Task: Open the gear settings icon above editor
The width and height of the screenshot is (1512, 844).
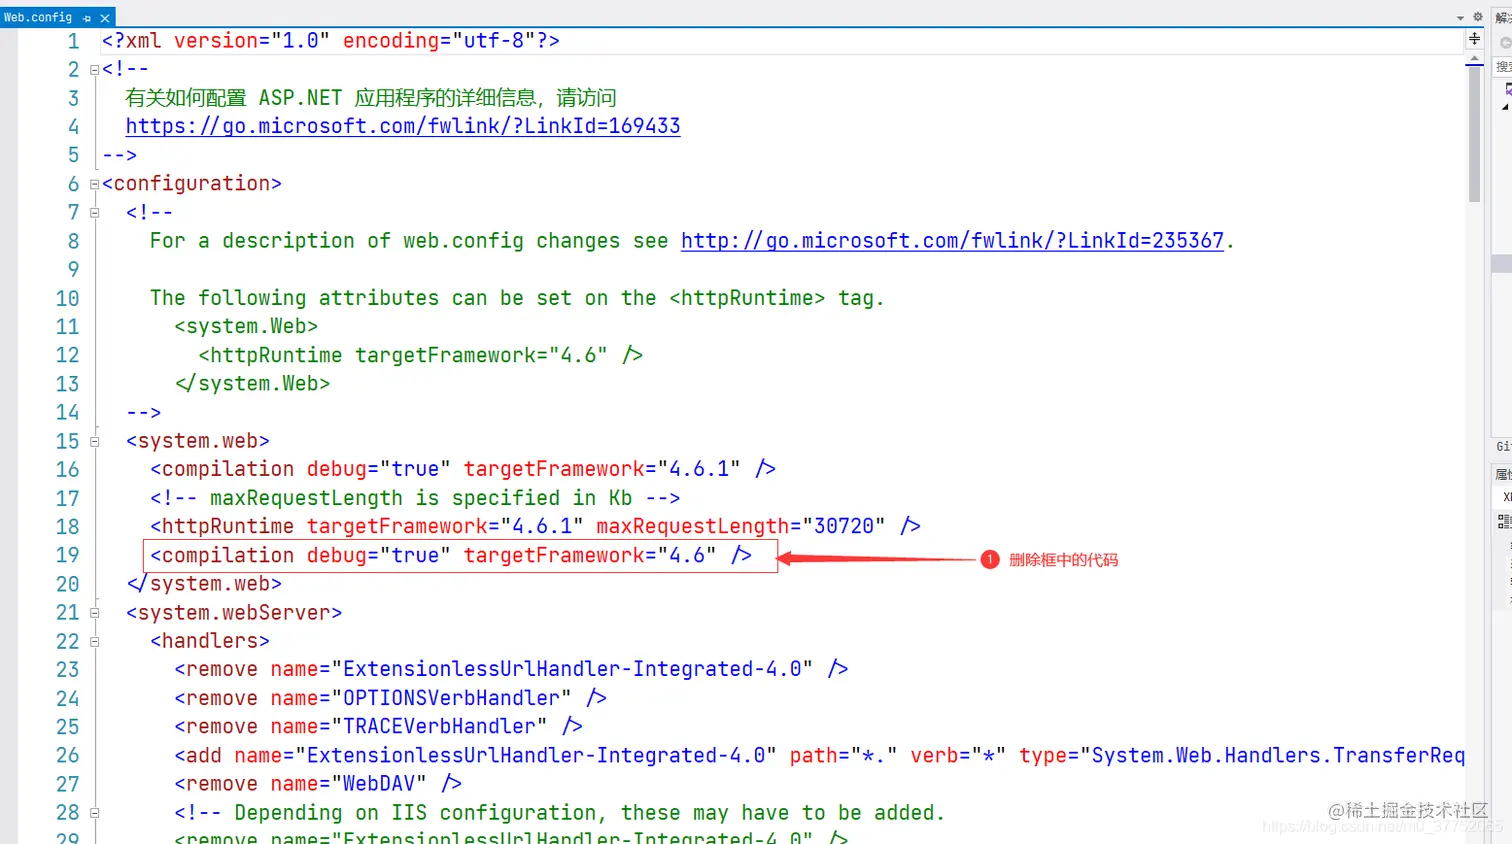Action: point(1477,17)
